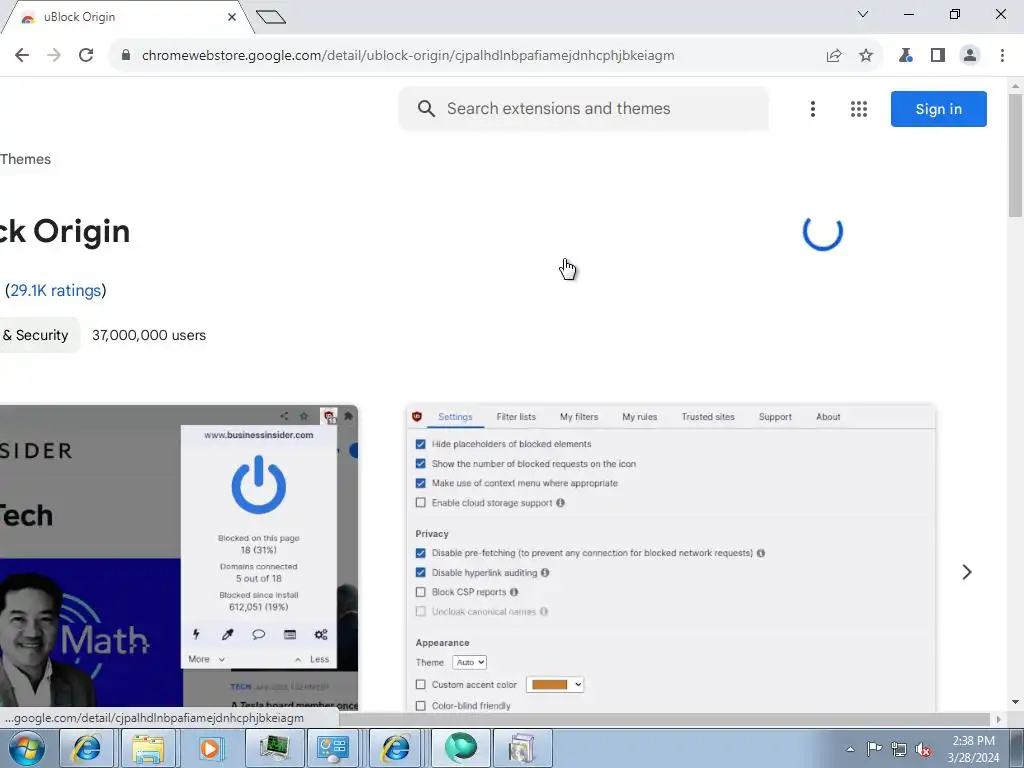Check the Custom accent color checkbox
1024x768 pixels.
click(421, 684)
